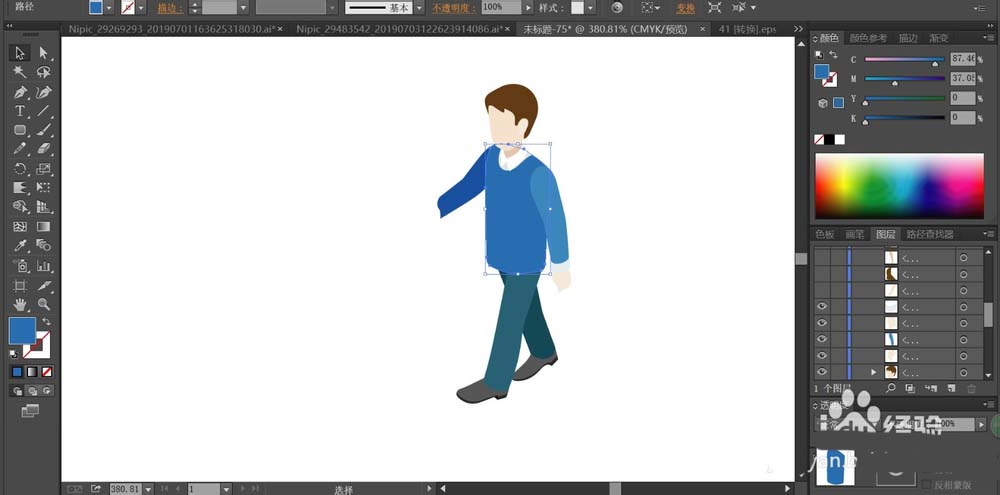Open the fill color dropdown in control bar
Viewport: 1000px width, 495px height.
tap(109, 7)
